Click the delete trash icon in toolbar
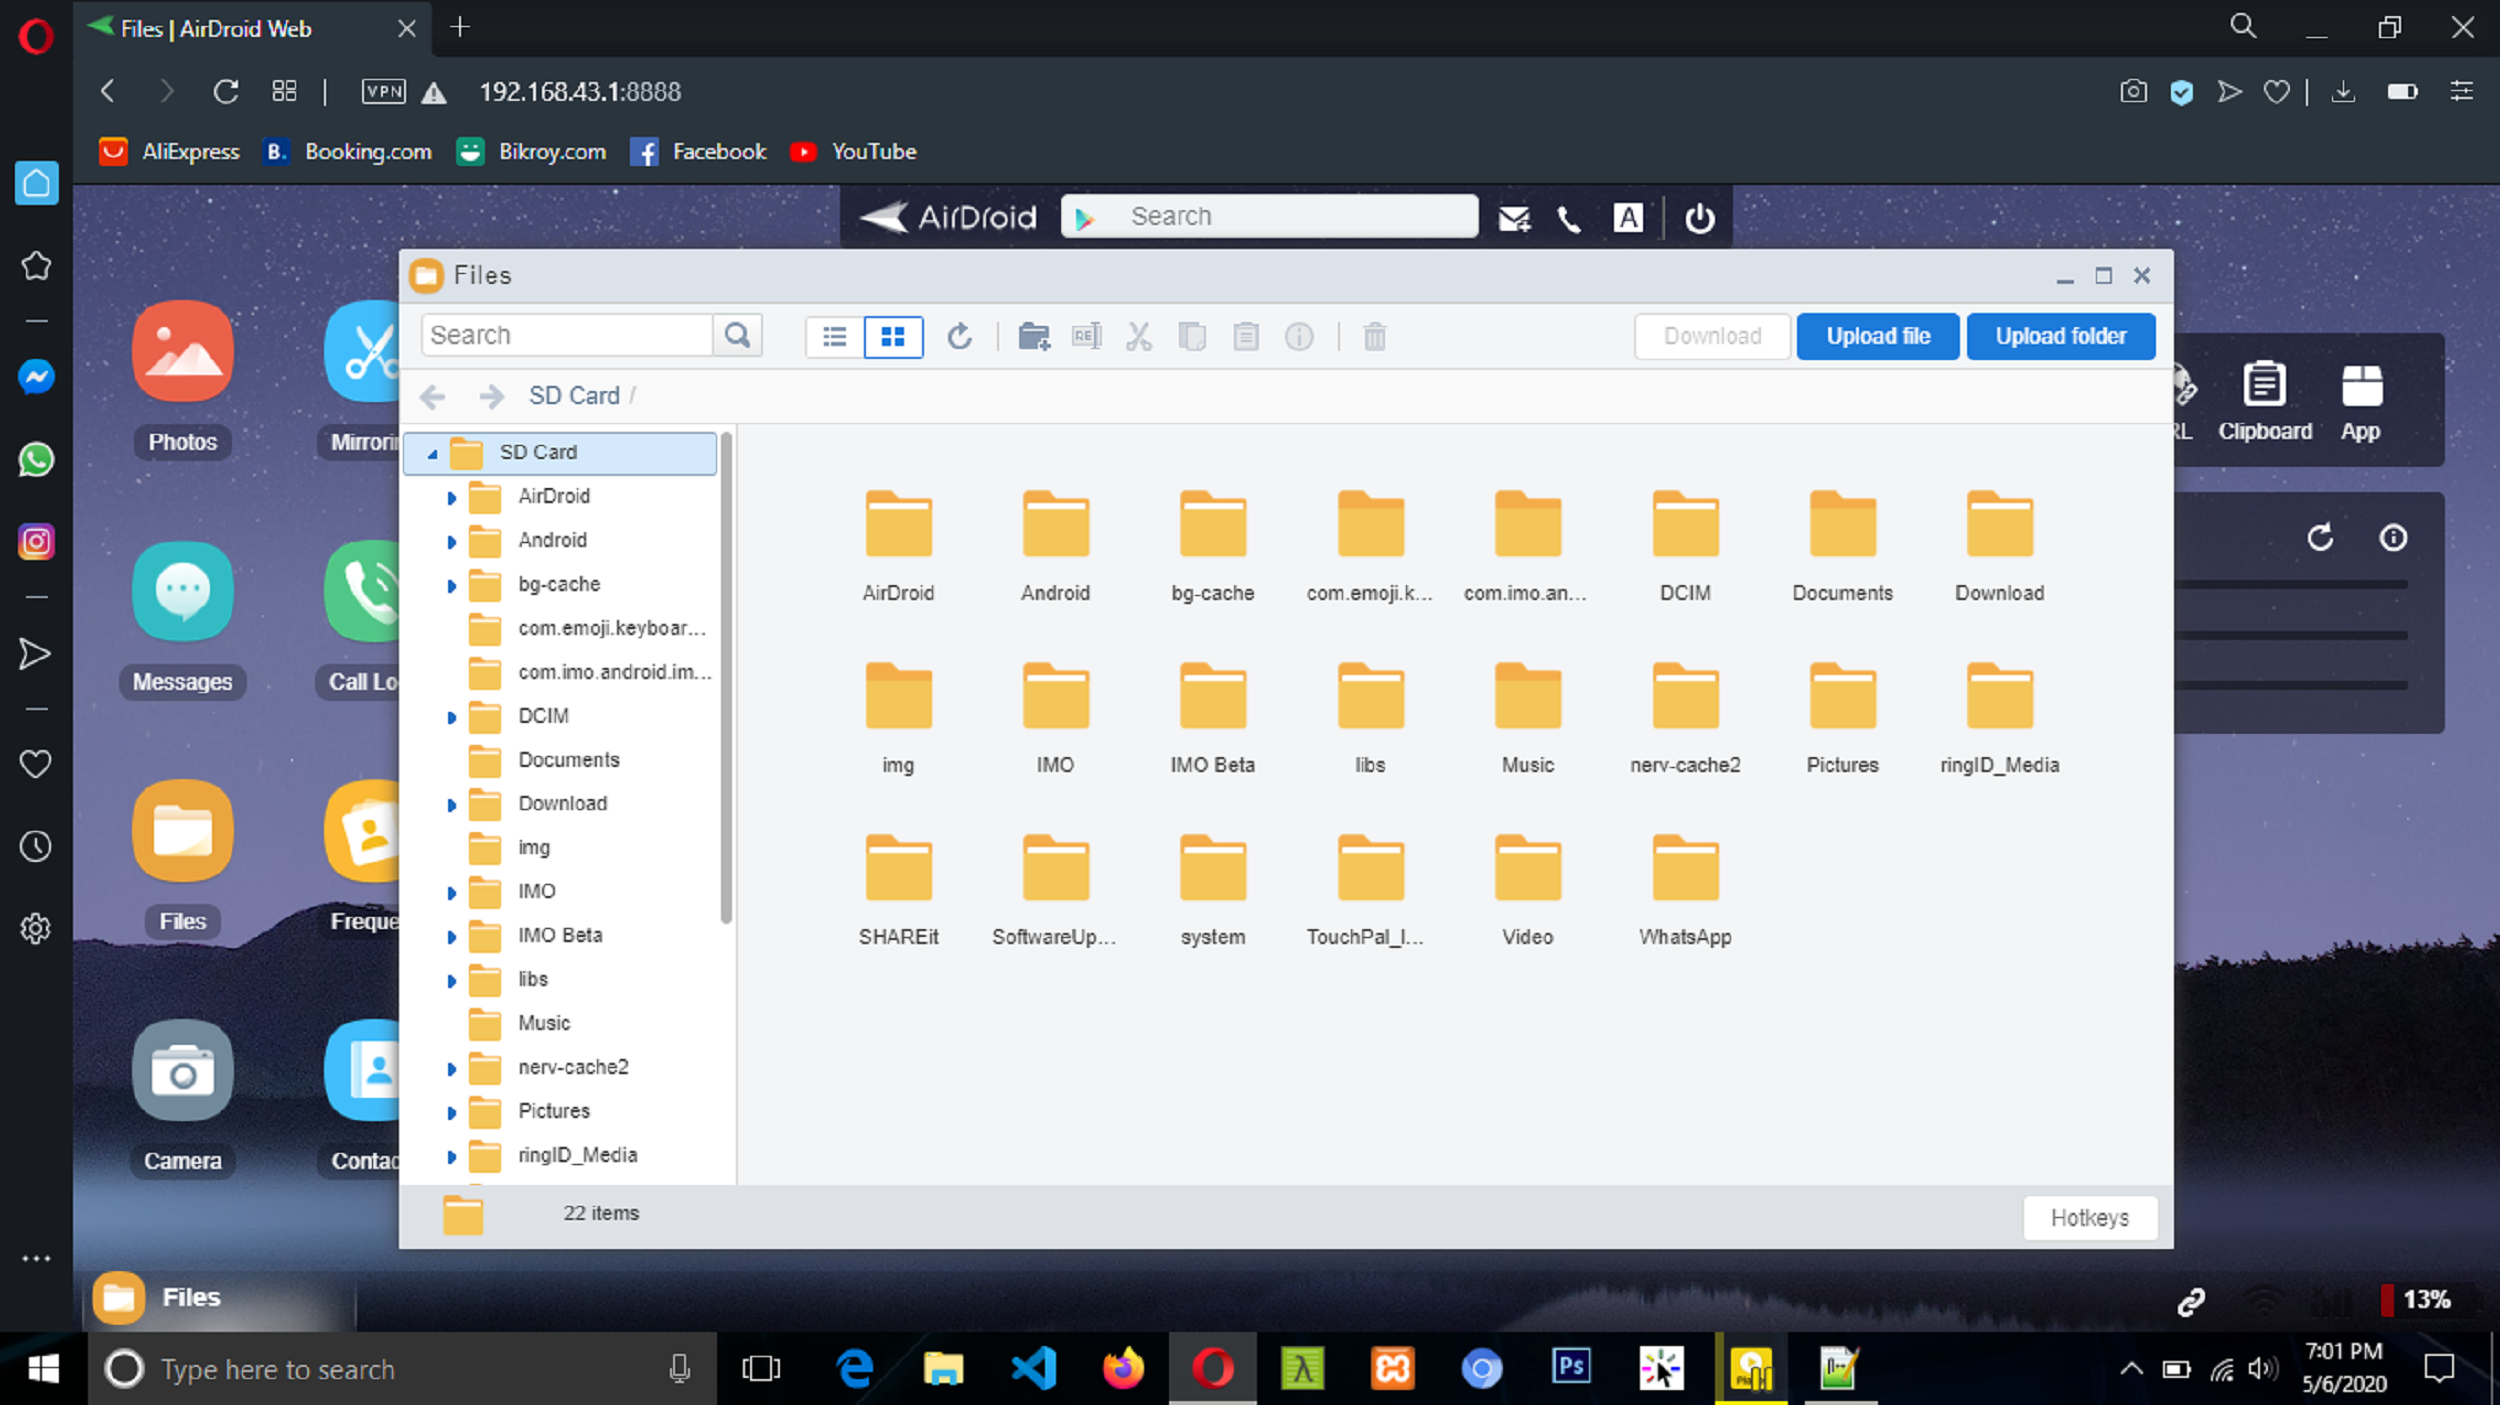Image resolution: width=2500 pixels, height=1405 pixels. 1374,336
